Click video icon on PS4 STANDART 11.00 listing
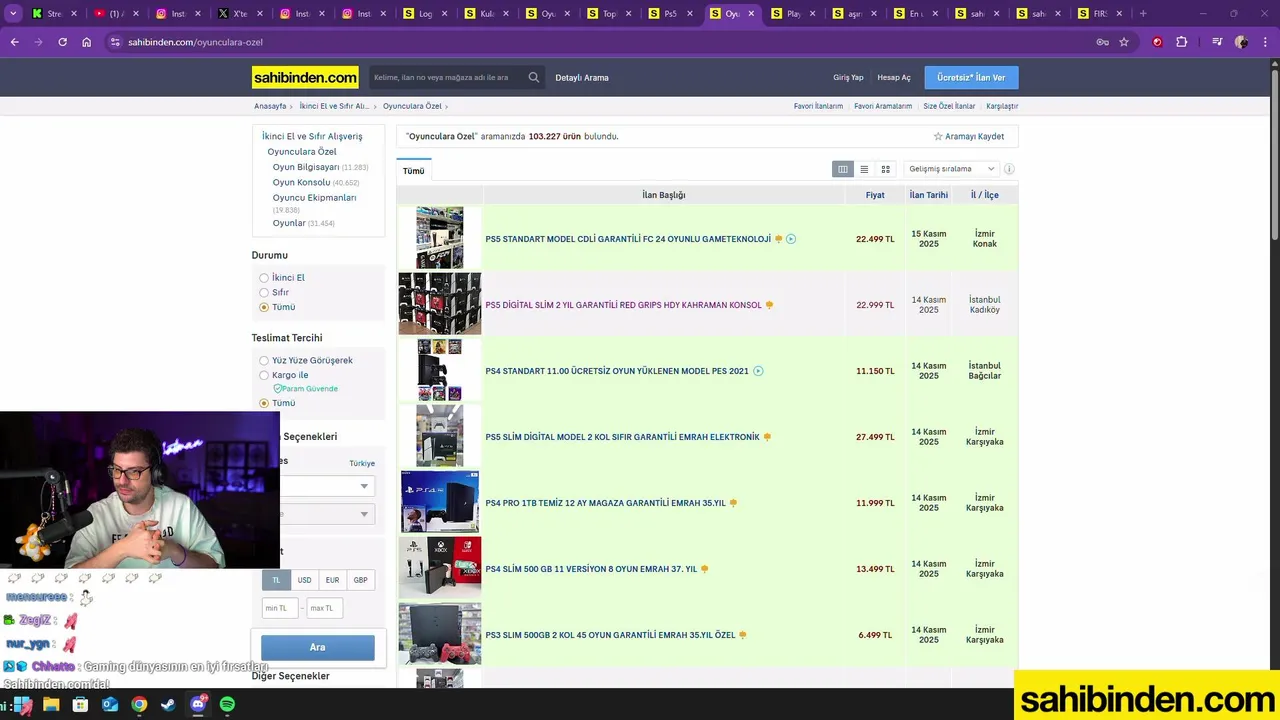Viewport: 1280px width, 720px height. pos(758,371)
